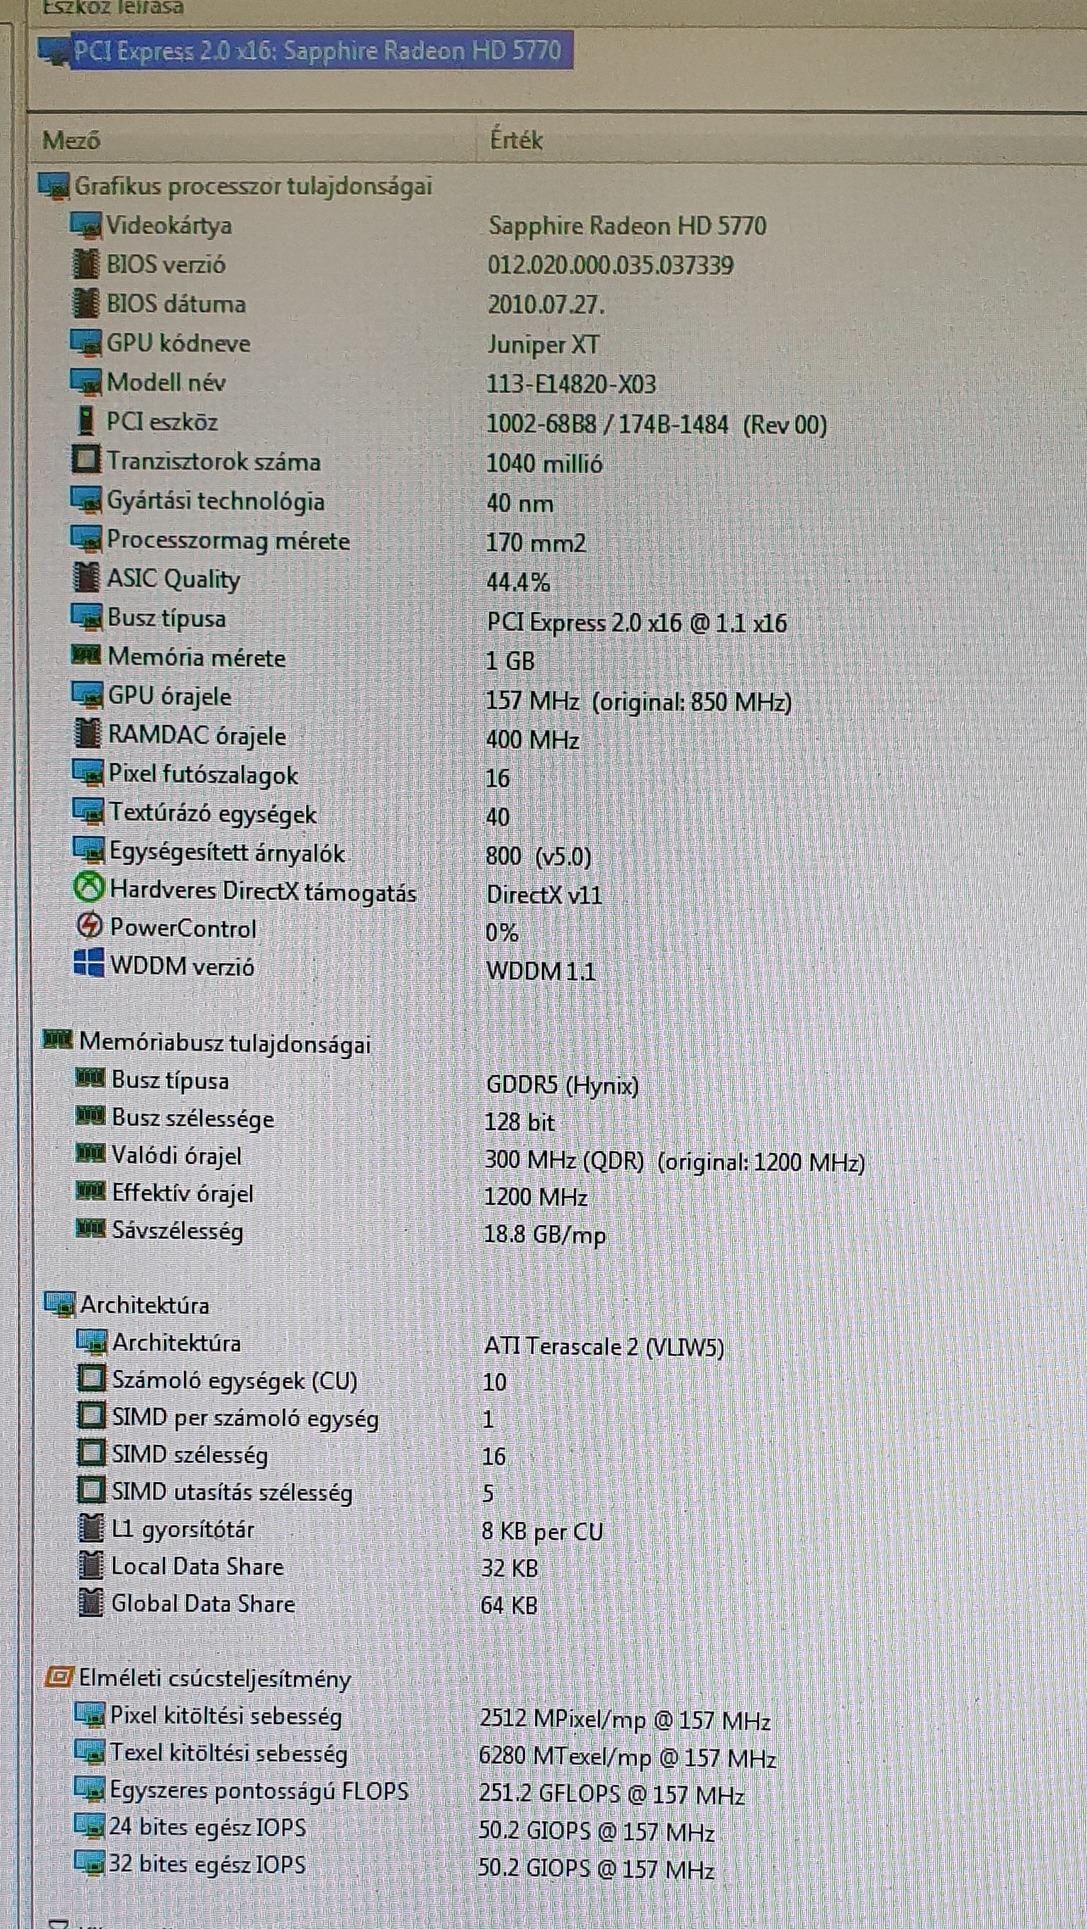Select the Valódi órajel row label

[176, 1156]
